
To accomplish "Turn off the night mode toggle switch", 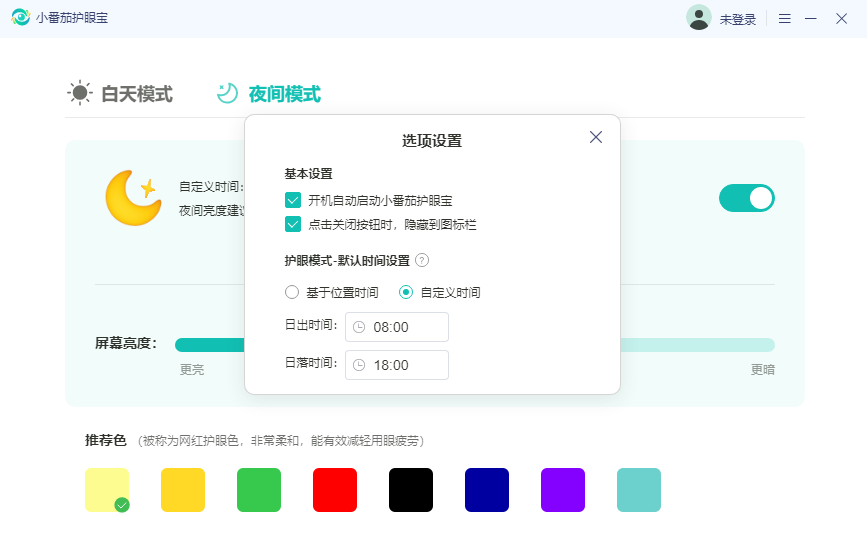I will (746, 198).
